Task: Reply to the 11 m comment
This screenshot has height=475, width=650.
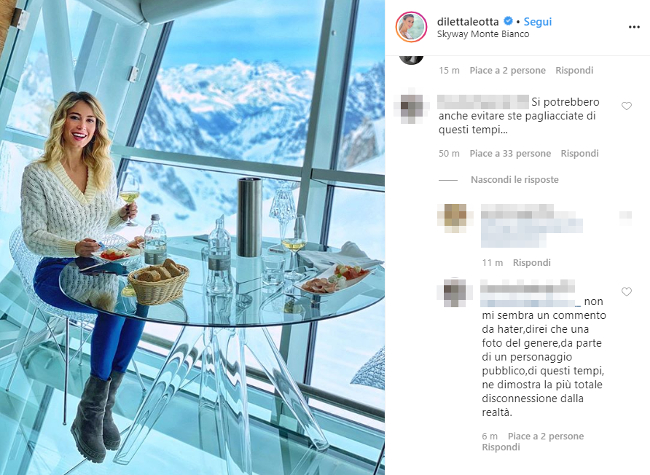Action: (531, 263)
